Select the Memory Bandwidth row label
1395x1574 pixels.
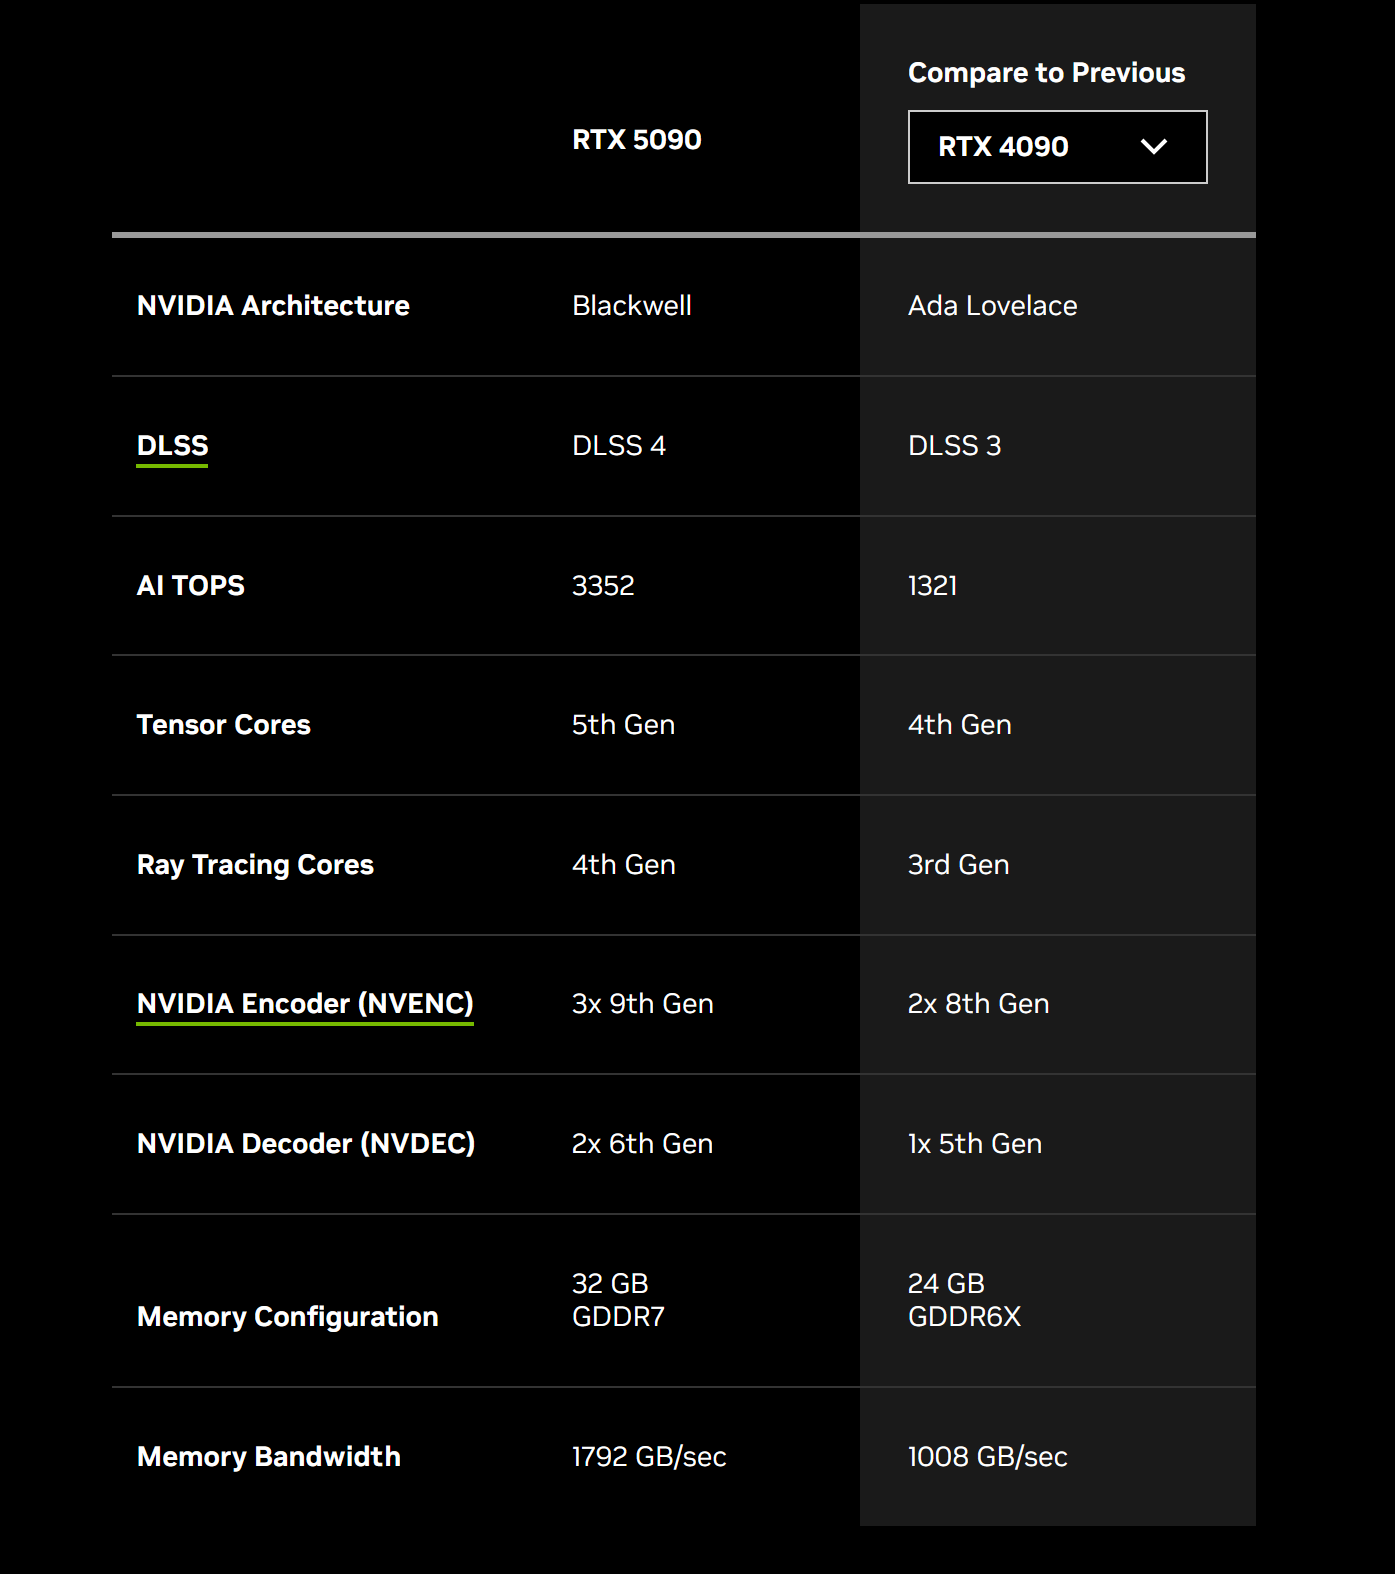point(269,1457)
